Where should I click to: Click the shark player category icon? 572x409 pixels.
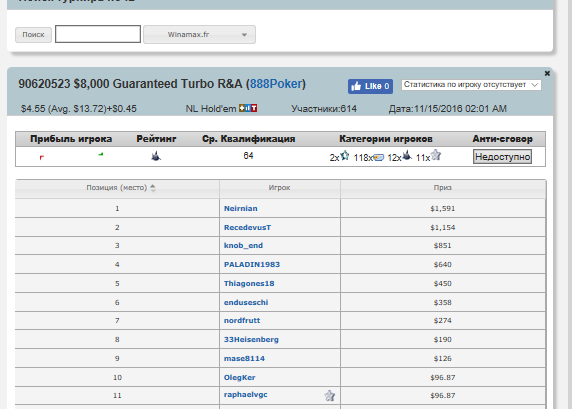pos(407,156)
